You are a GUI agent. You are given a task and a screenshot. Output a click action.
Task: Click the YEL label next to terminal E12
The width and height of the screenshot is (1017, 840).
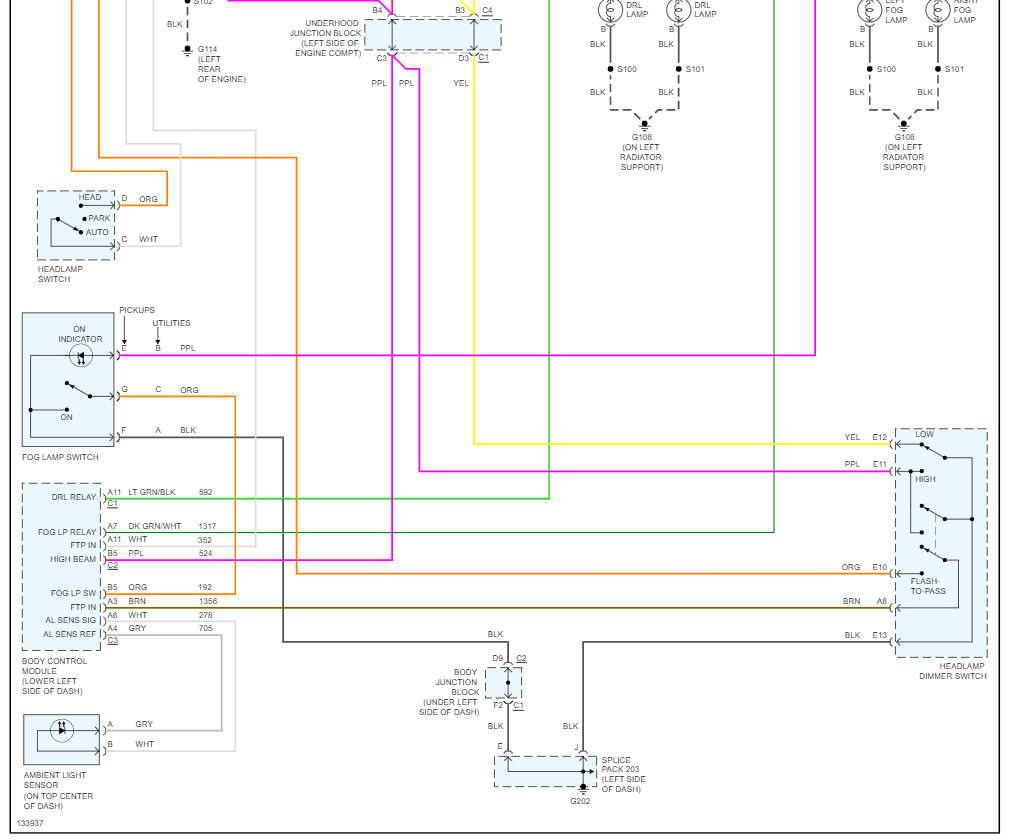pos(852,437)
